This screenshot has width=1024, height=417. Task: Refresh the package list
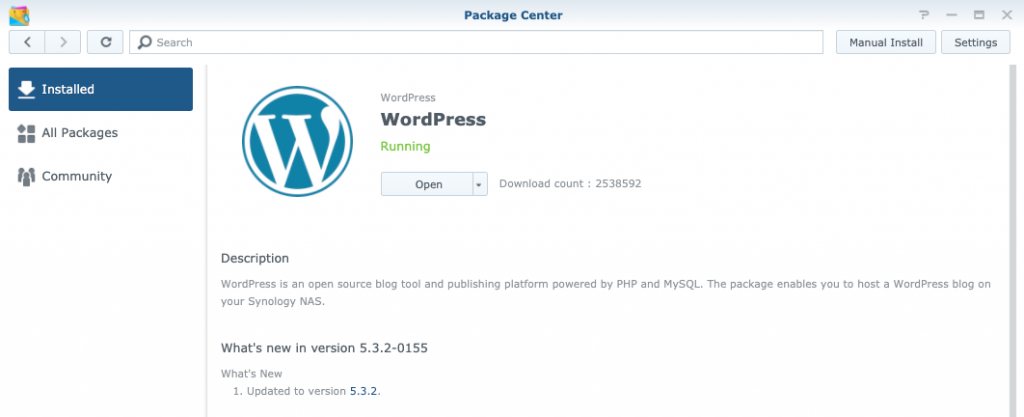pos(105,42)
